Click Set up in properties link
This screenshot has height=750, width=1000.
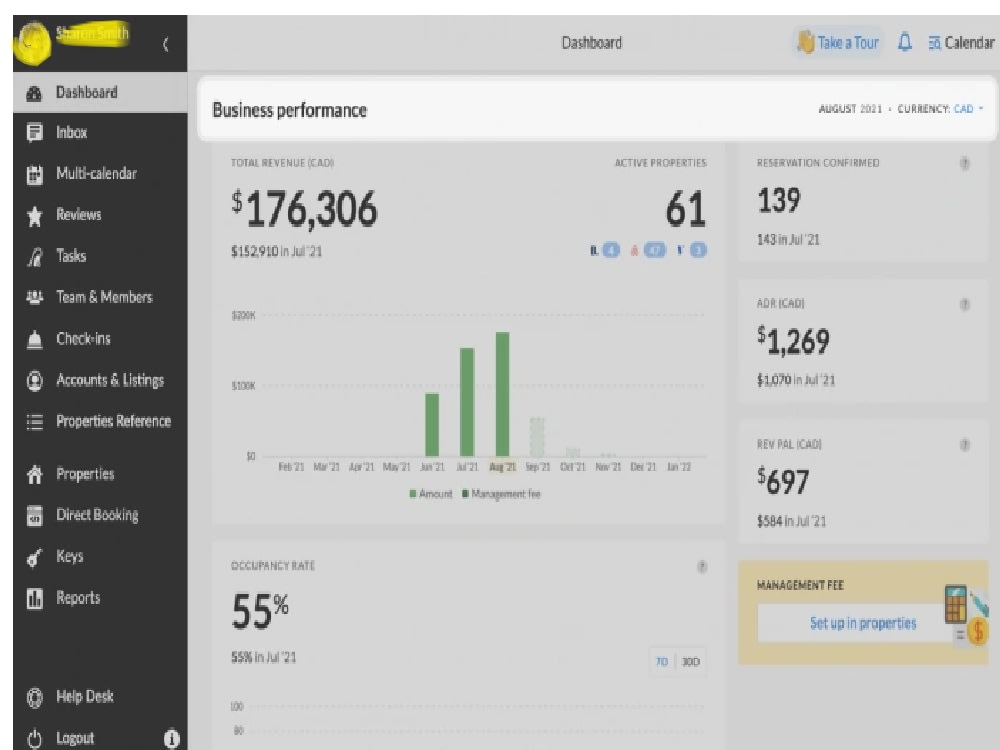(863, 623)
